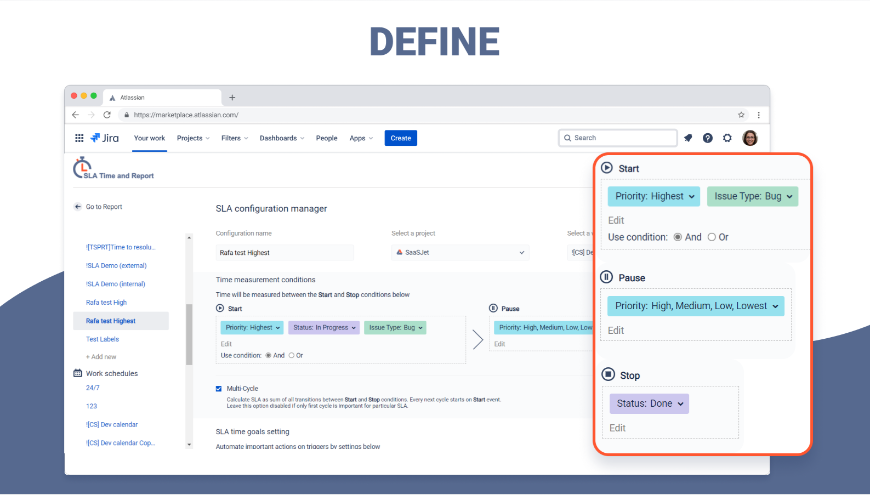Select the Or radio in callout panel
870x495 pixels.
coord(712,237)
